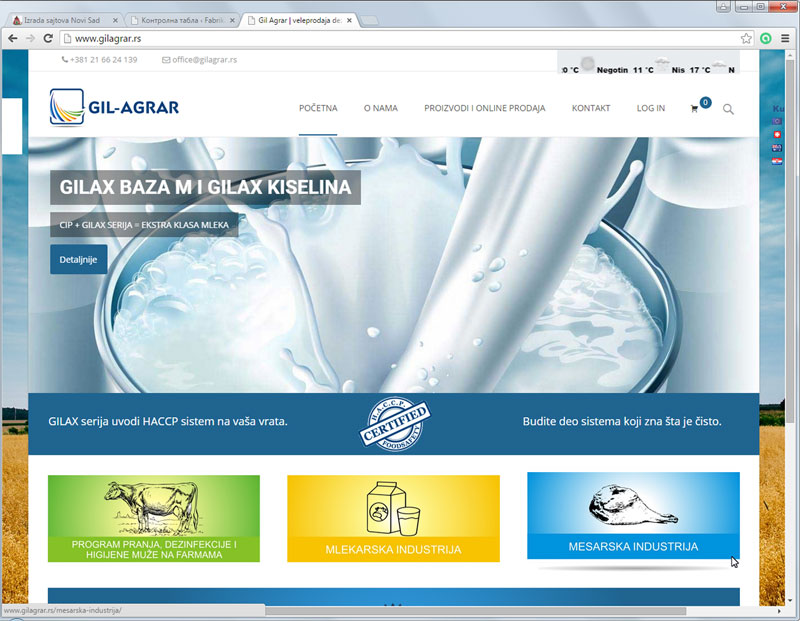This screenshot has height=621, width=800.
Task: Select the Swiss flag currency icon
Action: (777, 135)
